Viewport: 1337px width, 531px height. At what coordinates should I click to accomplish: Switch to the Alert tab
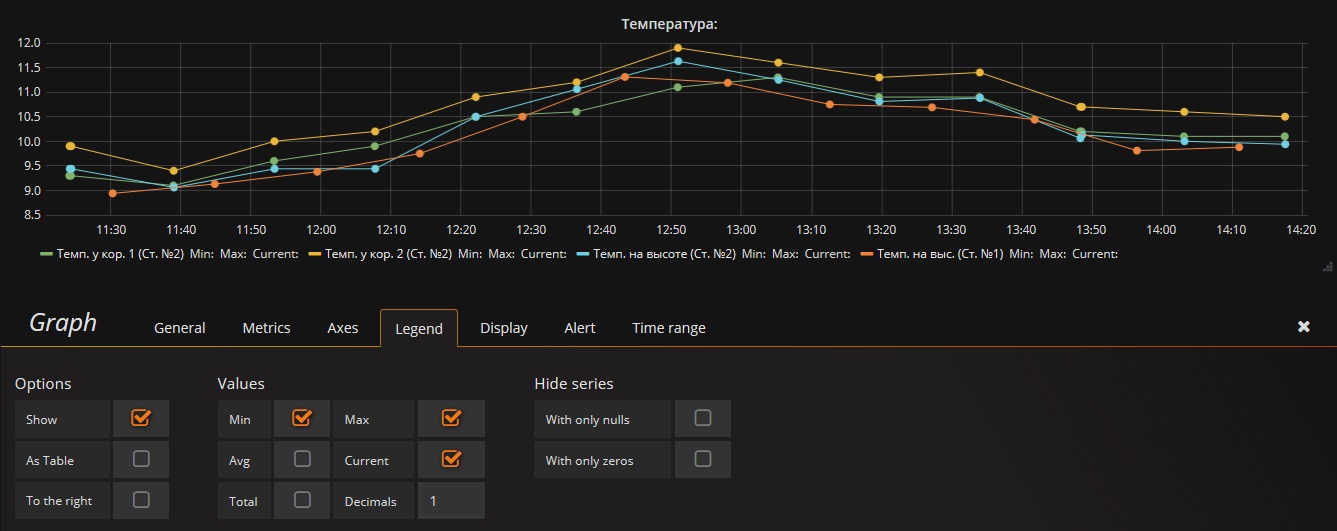click(x=580, y=328)
